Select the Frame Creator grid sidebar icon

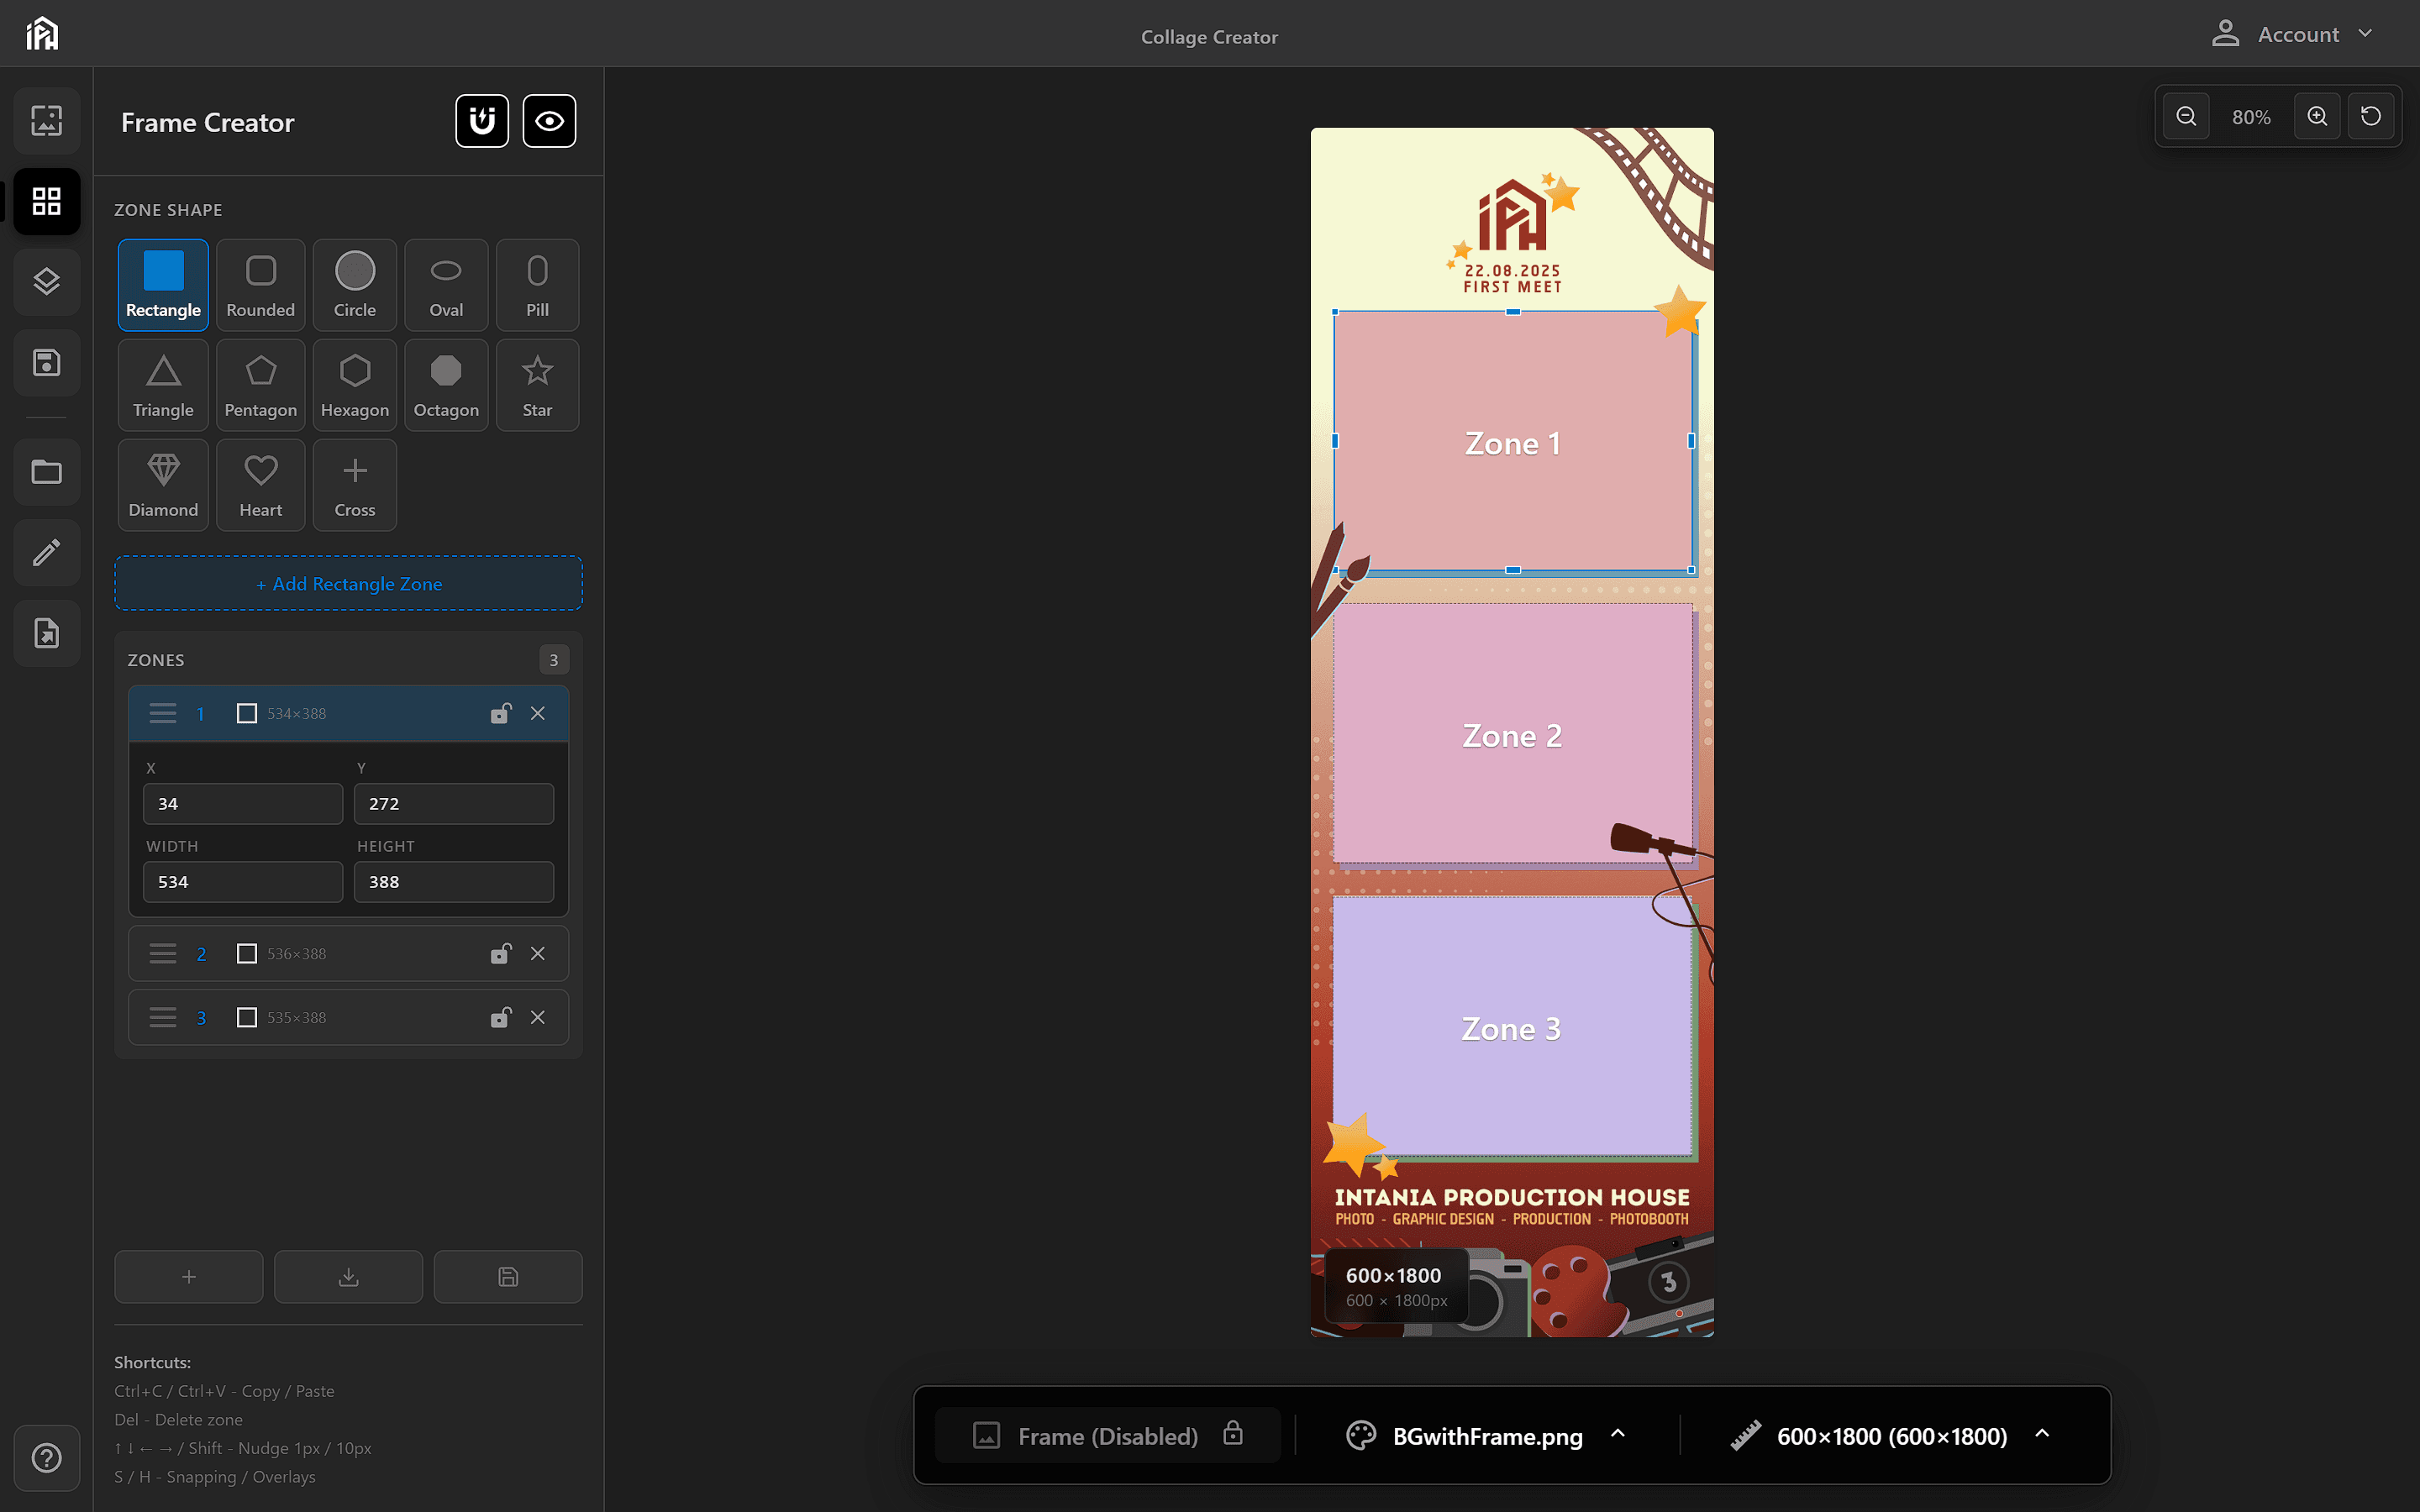(47, 201)
